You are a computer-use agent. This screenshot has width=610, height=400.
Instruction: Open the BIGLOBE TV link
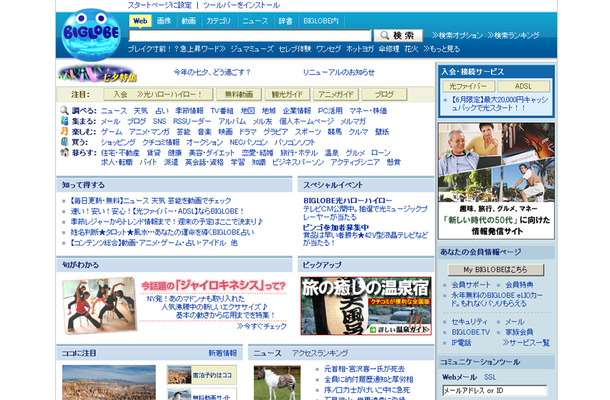tap(470, 332)
